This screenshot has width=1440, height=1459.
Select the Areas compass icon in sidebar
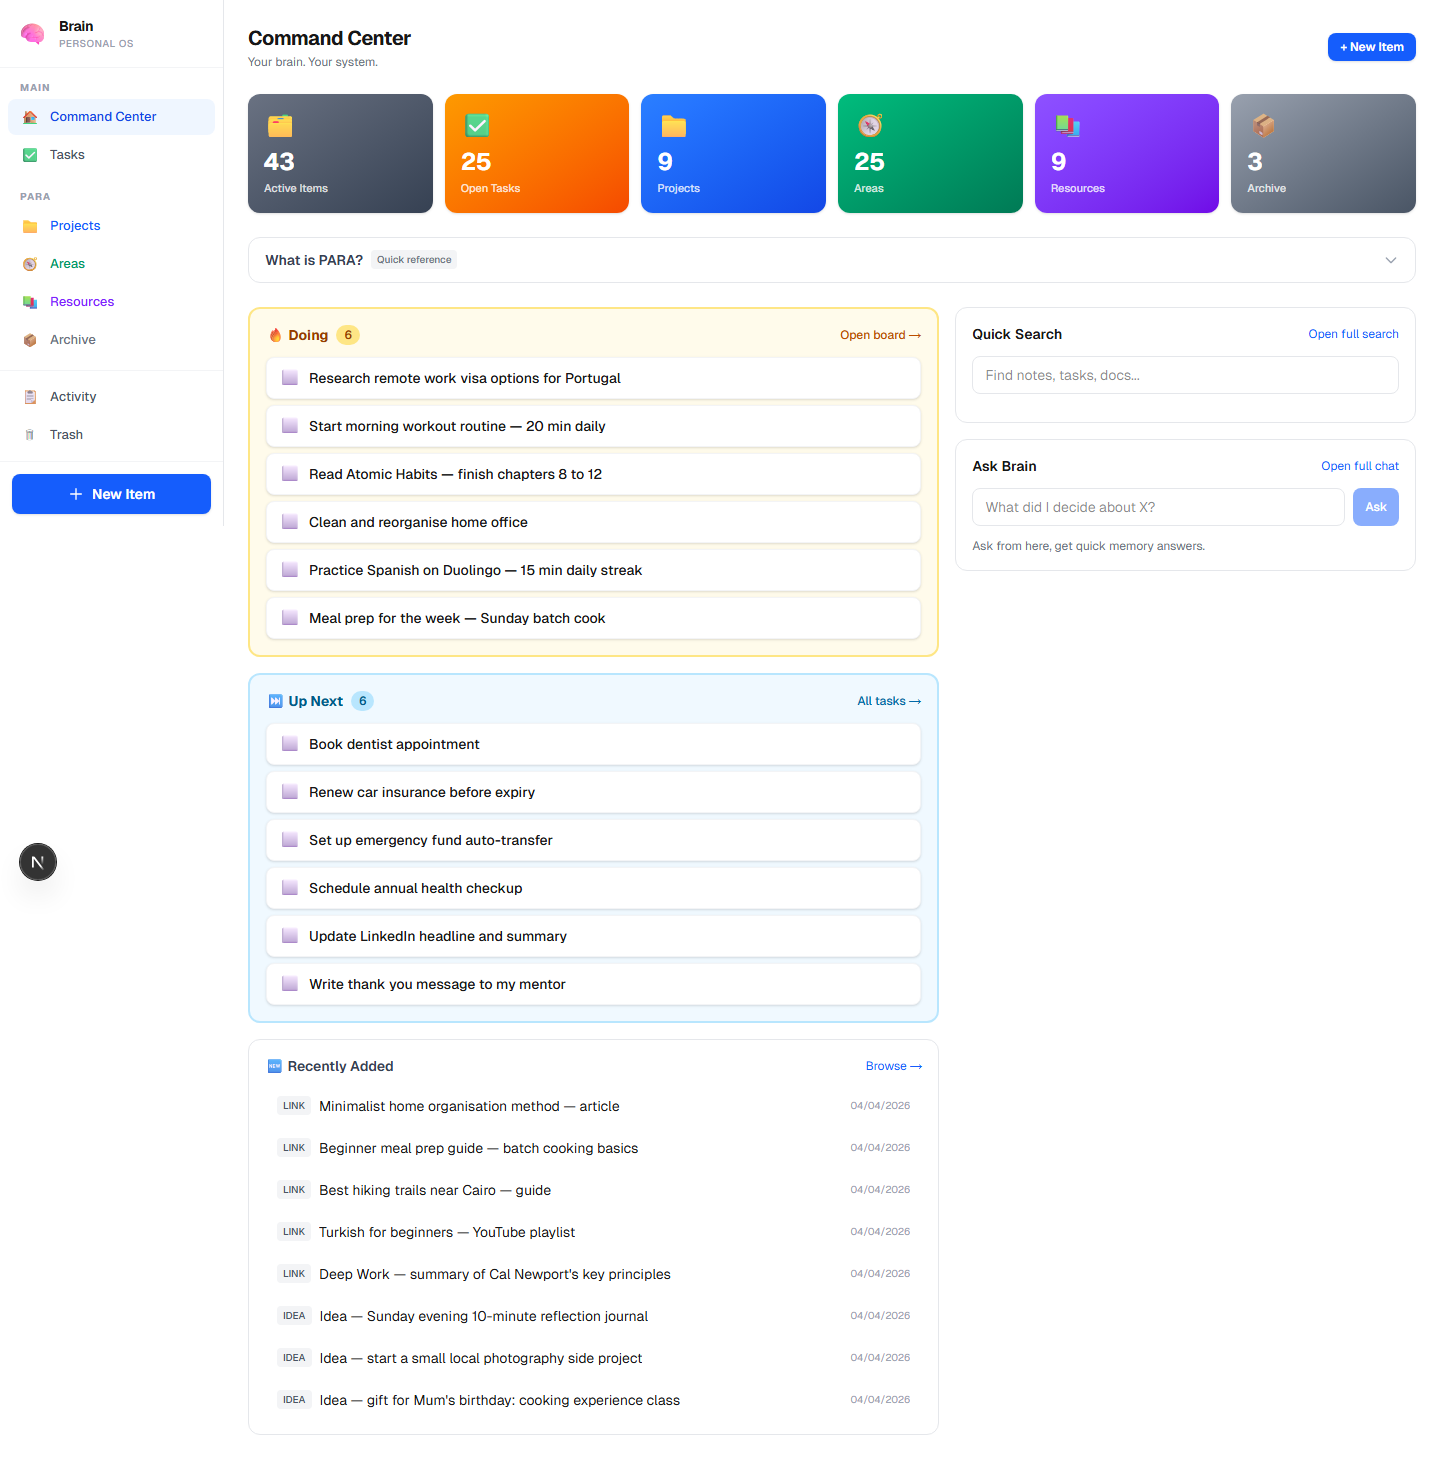[x=30, y=263]
